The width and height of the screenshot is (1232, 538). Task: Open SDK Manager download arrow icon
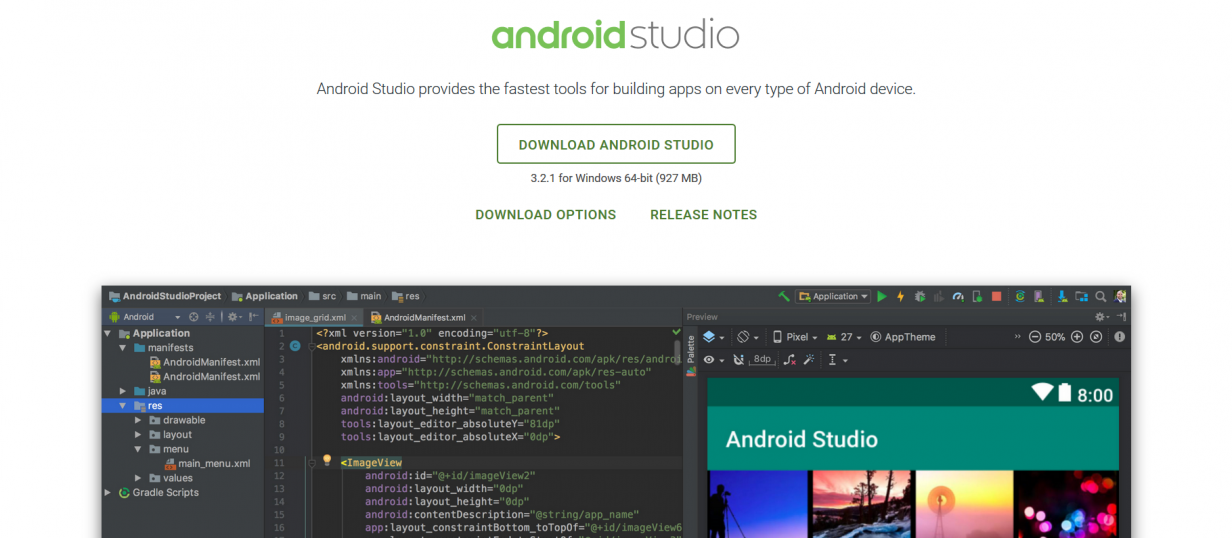pyautogui.click(x=1062, y=297)
